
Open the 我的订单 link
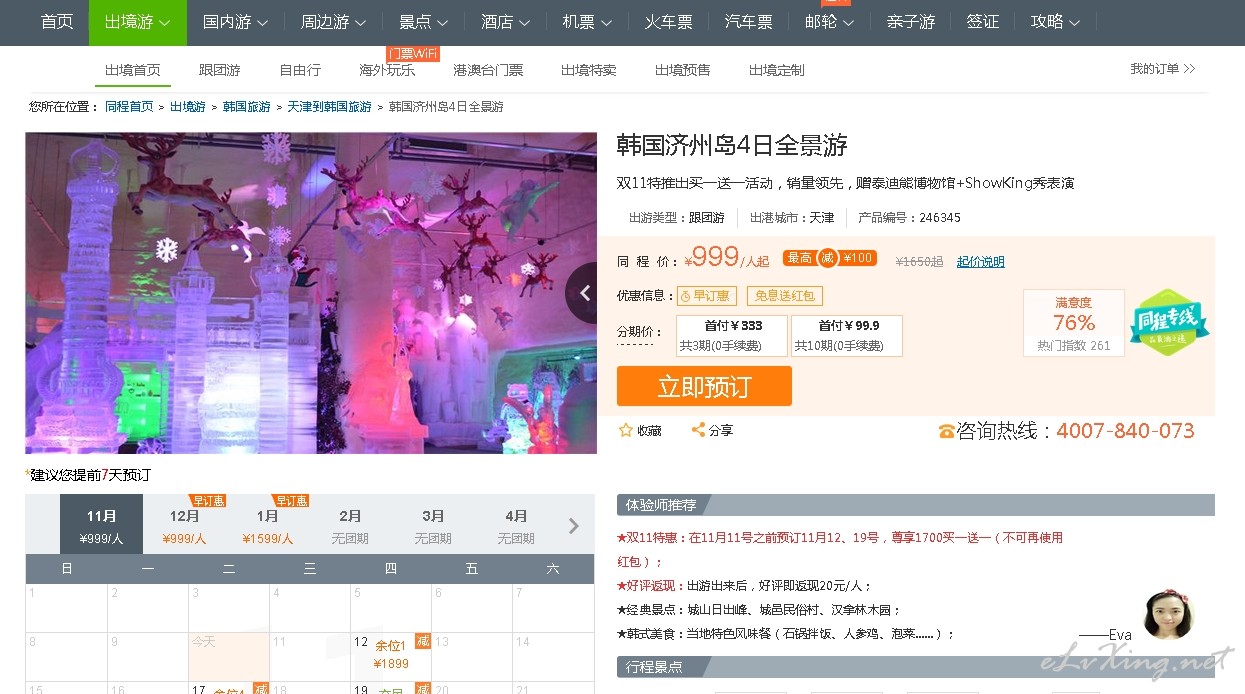tap(1162, 69)
